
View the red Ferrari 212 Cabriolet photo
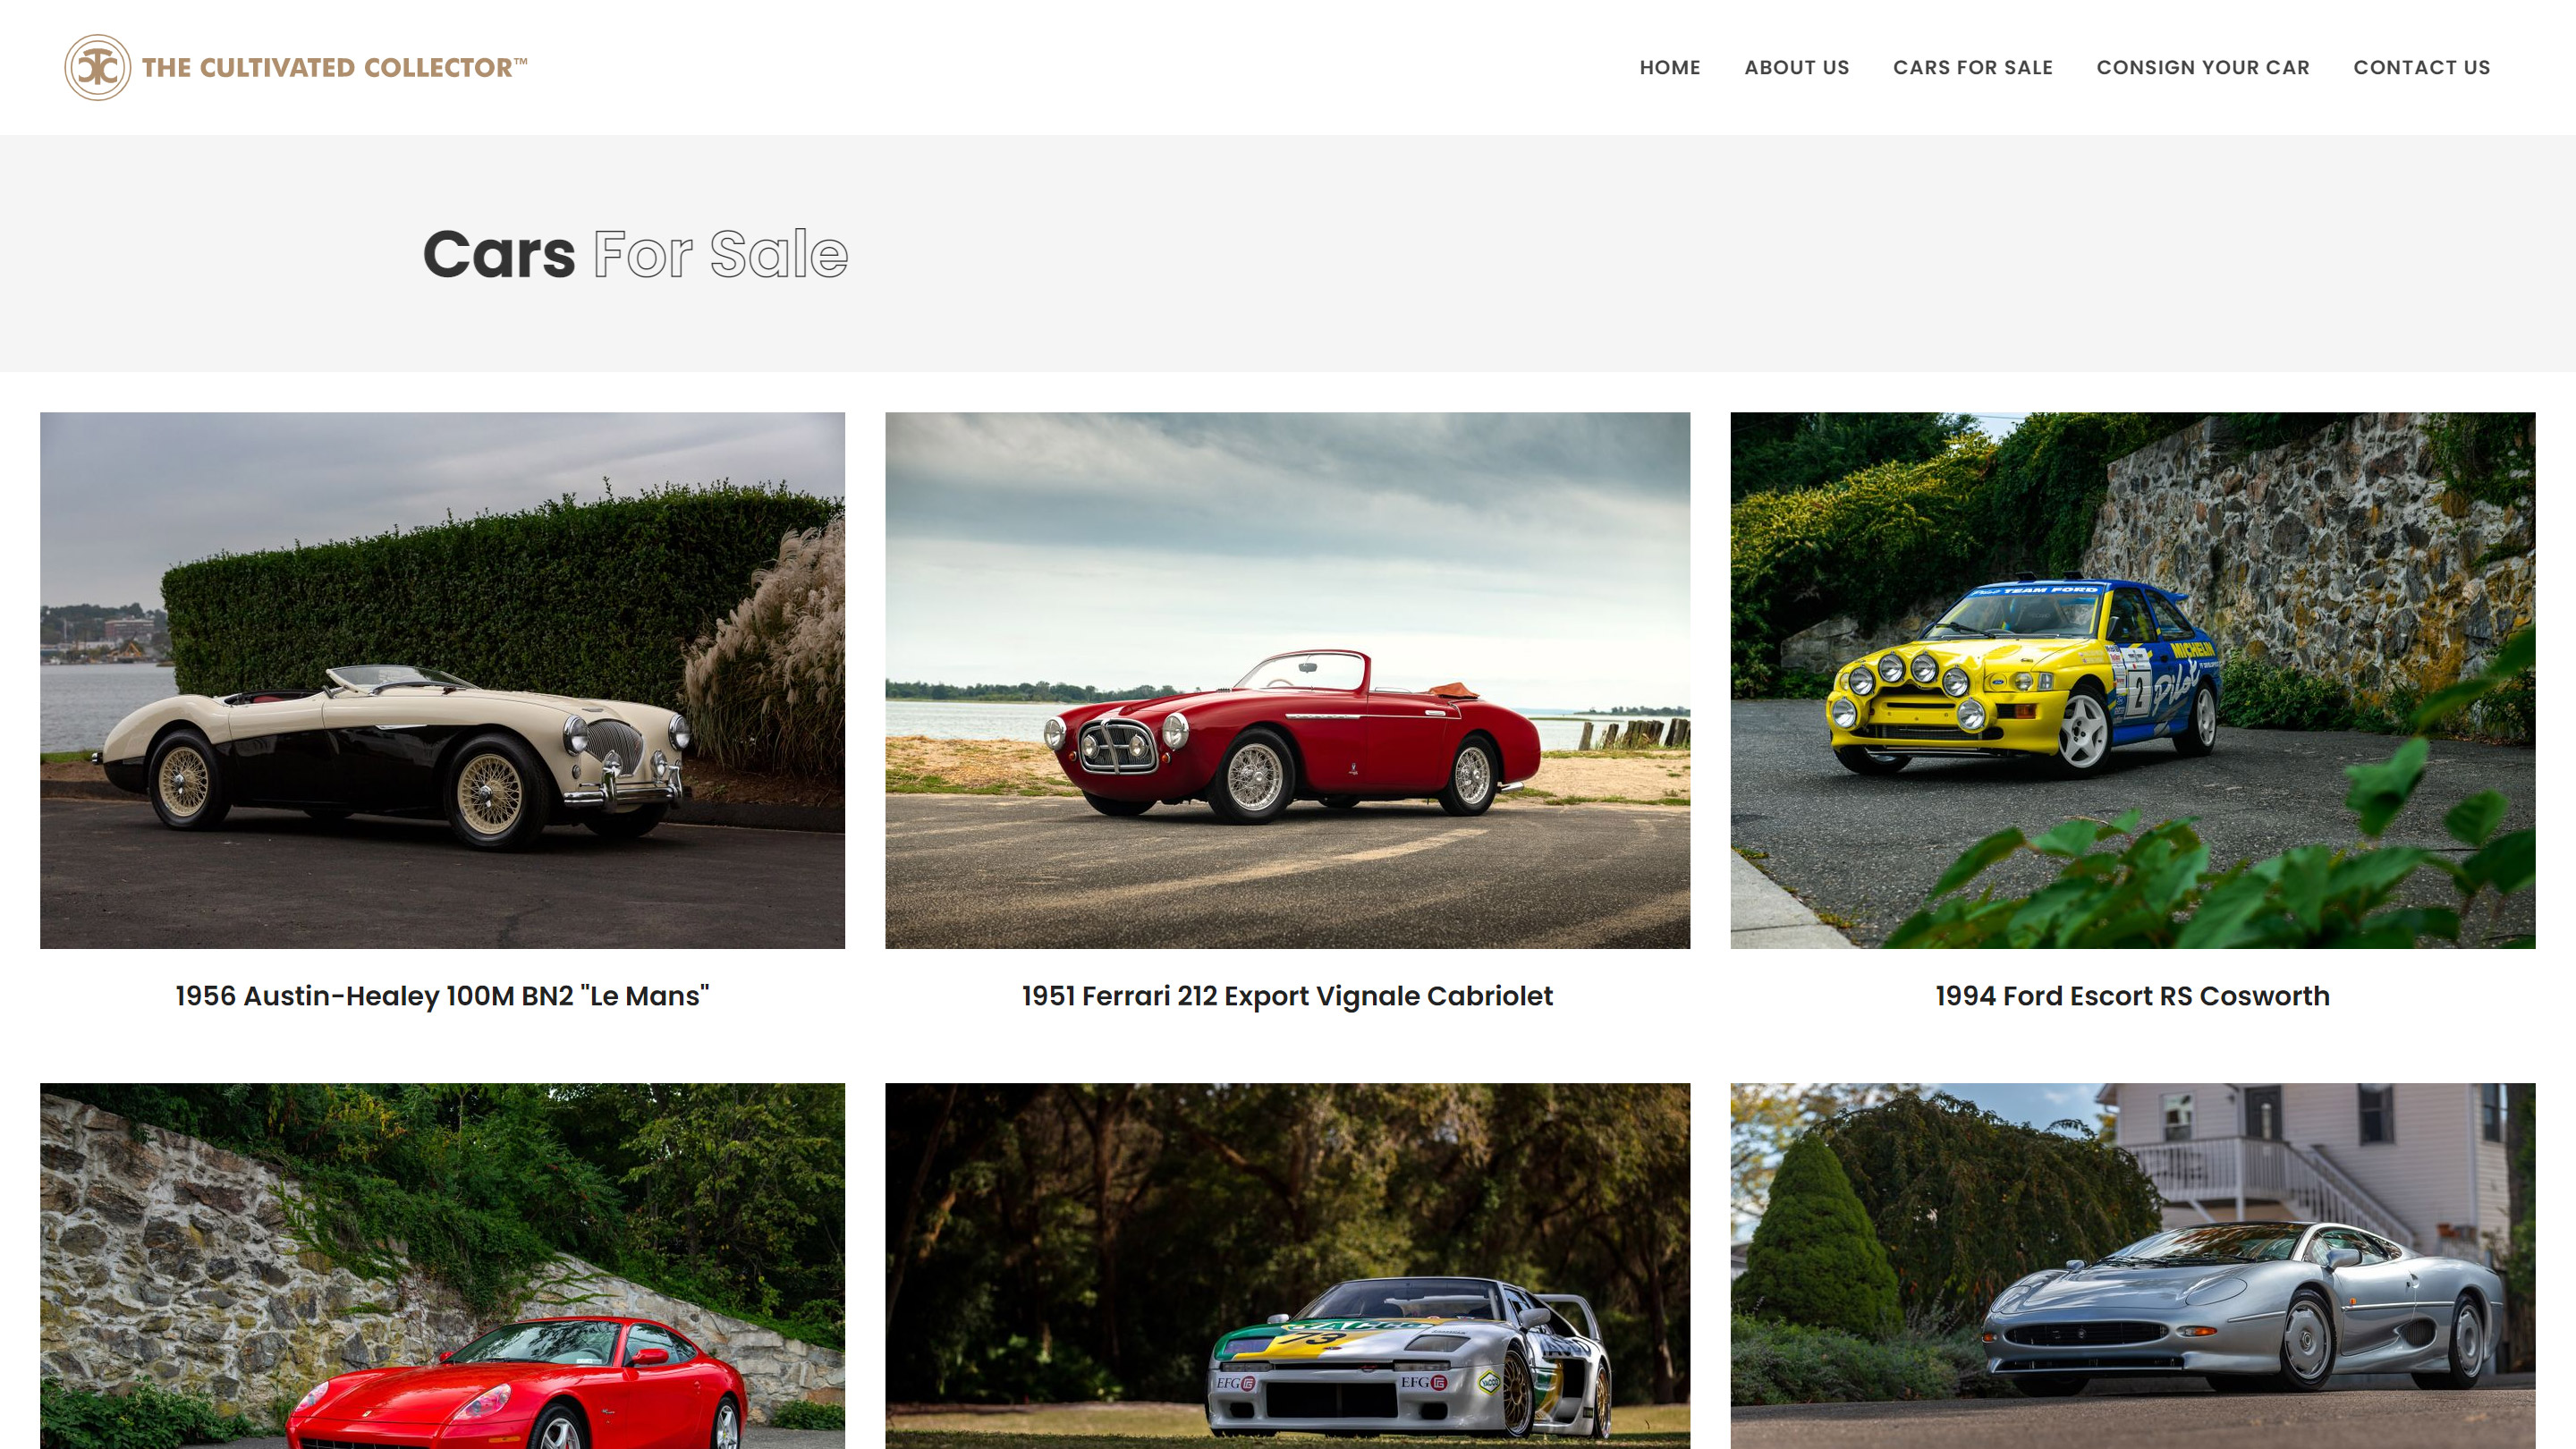[1287, 680]
